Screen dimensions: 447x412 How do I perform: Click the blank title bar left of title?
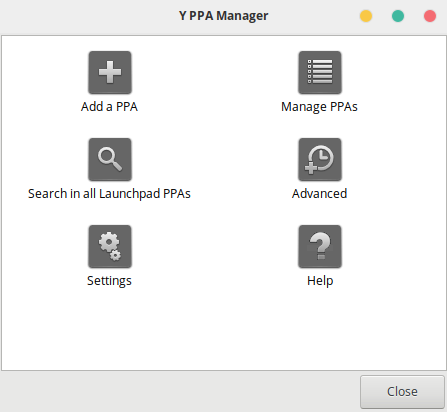(88, 16)
